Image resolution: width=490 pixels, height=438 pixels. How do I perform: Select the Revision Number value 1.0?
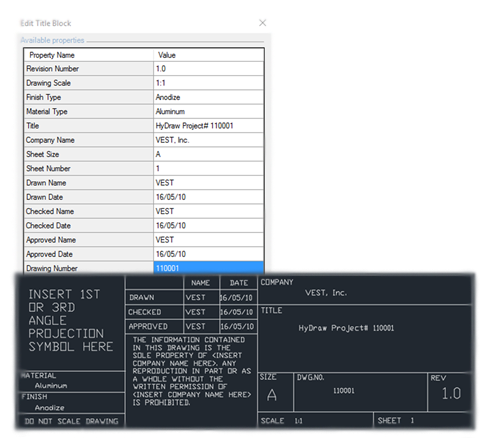209,69
